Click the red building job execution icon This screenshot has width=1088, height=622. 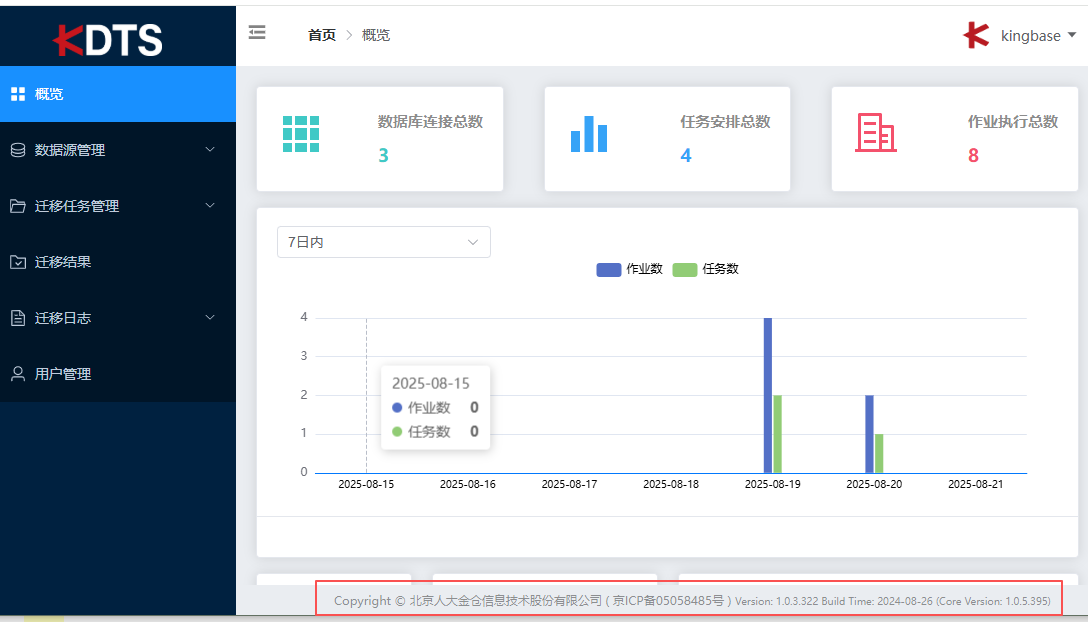point(875,133)
